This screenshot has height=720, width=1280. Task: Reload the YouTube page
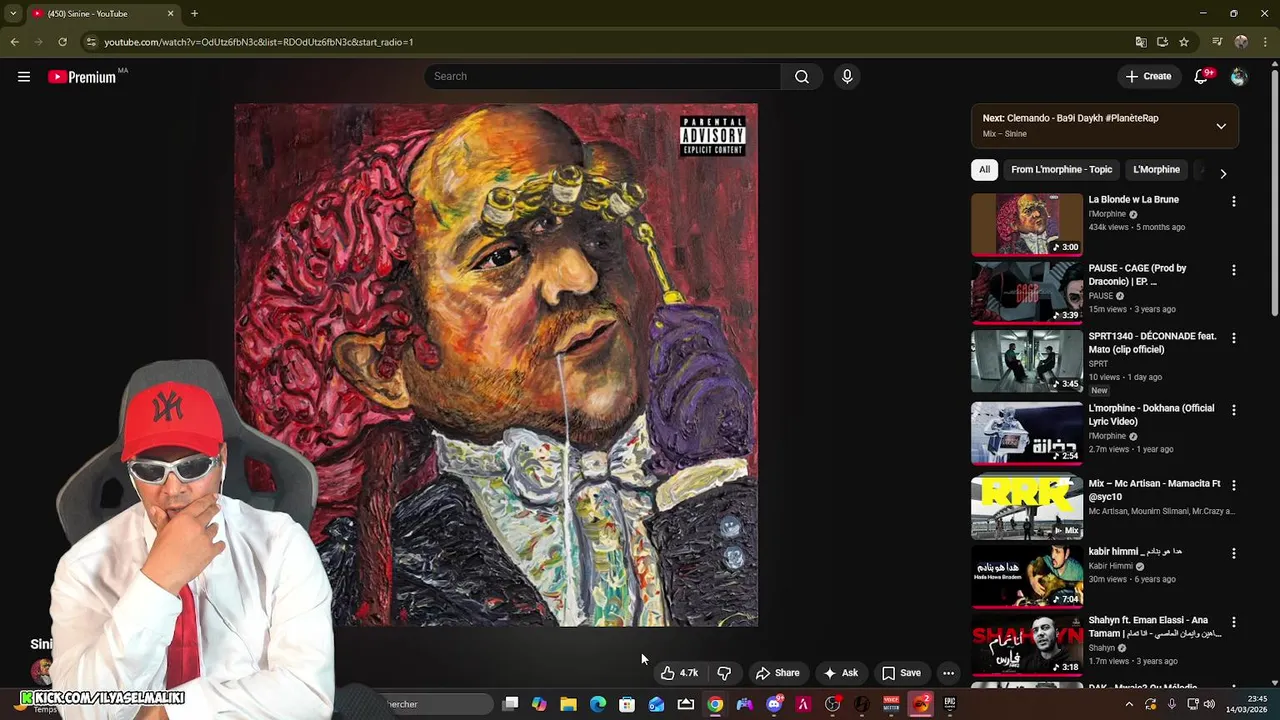(x=62, y=42)
